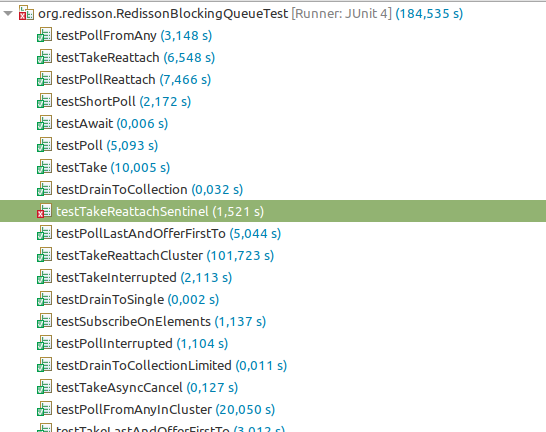The width and height of the screenshot is (546, 432).
Task: Select testTakeReattachCluster (101,723 s) row
Action: tap(165, 256)
